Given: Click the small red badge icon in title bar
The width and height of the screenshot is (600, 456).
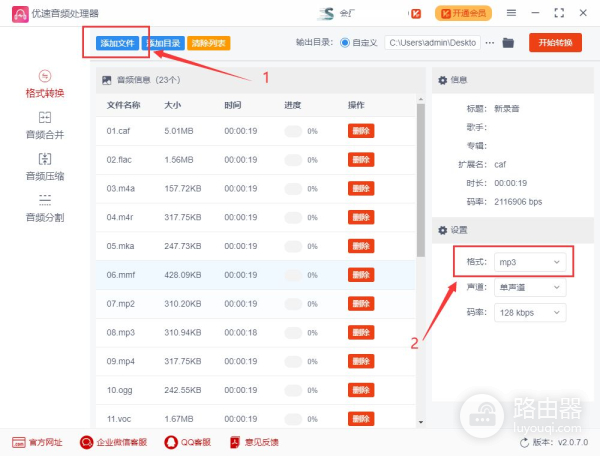Looking at the screenshot, I should tap(416, 14).
